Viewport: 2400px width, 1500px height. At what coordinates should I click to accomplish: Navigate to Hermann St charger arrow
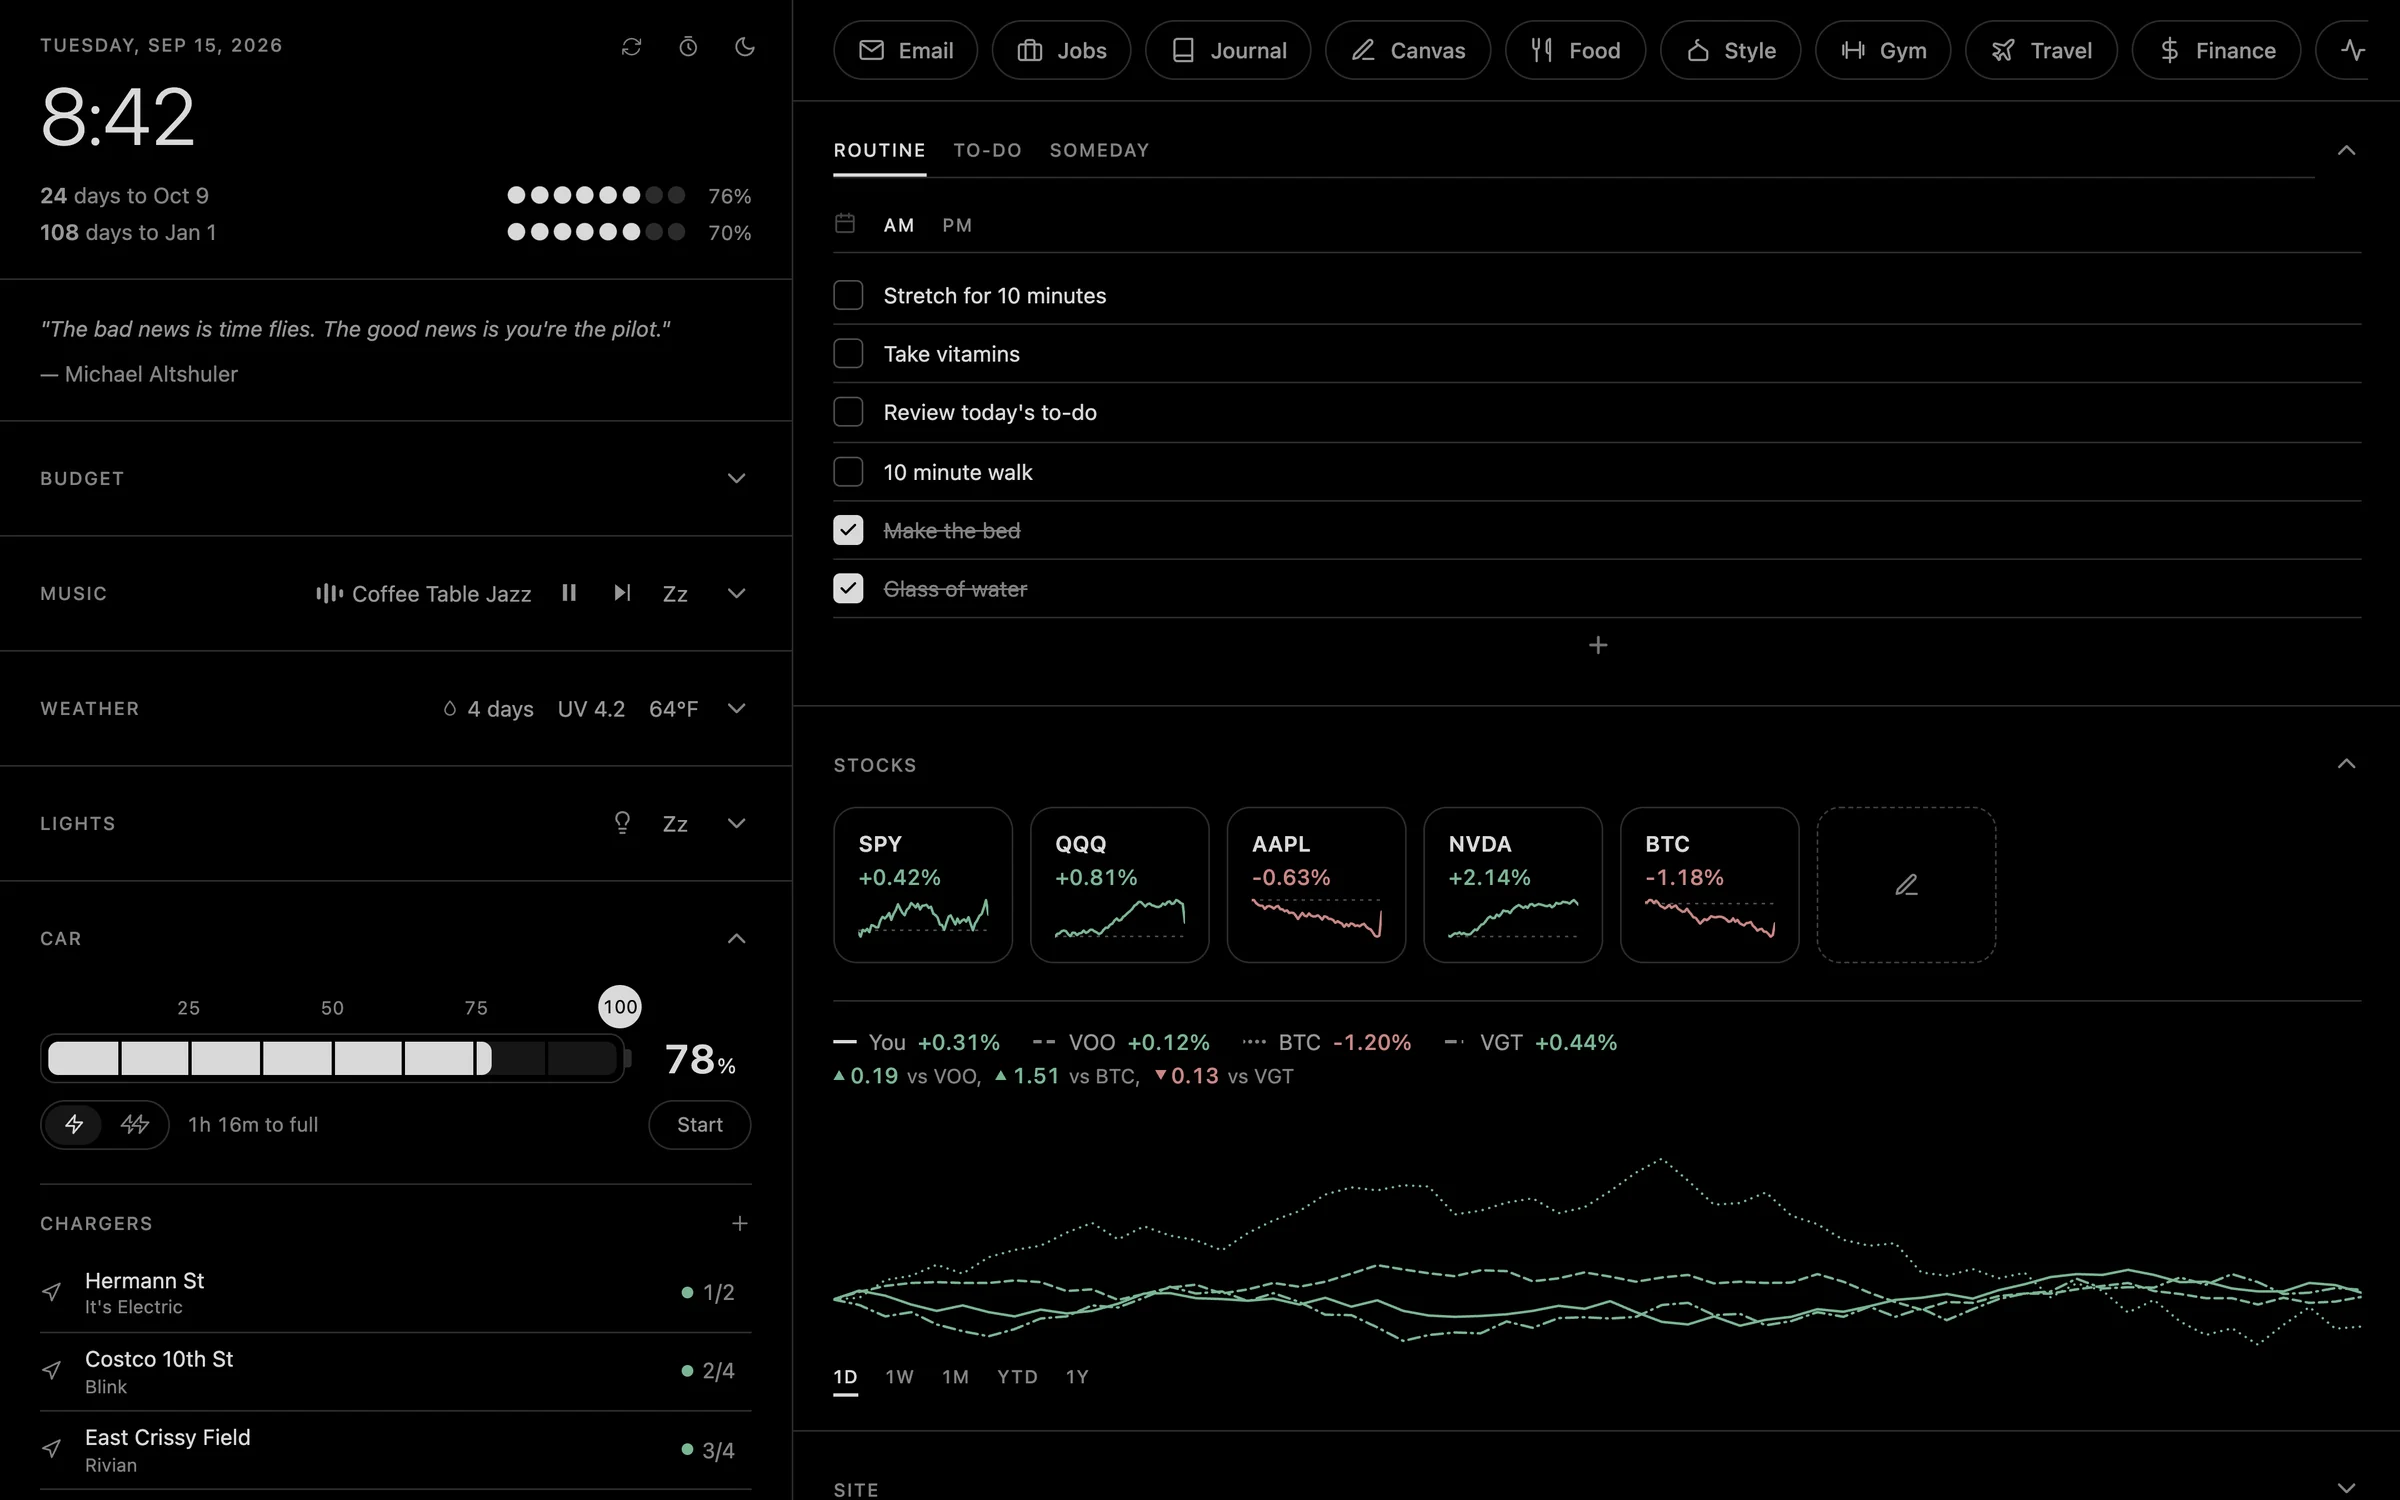[52, 1292]
